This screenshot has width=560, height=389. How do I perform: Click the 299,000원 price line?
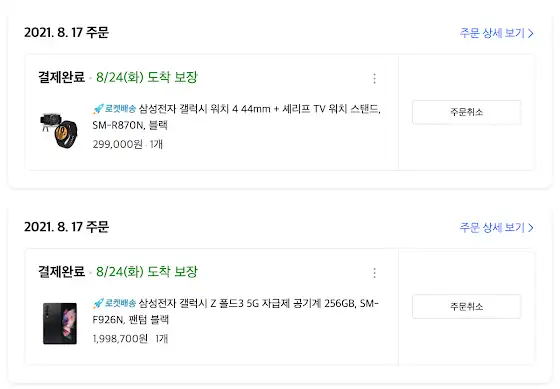click(128, 144)
